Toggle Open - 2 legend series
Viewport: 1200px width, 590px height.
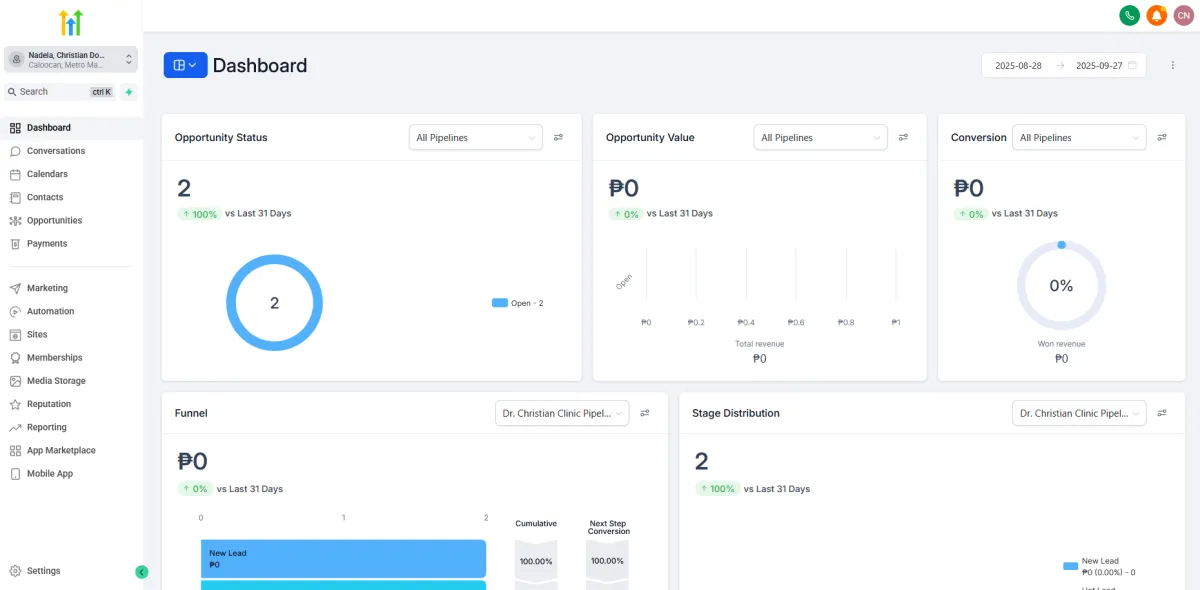[x=518, y=303]
